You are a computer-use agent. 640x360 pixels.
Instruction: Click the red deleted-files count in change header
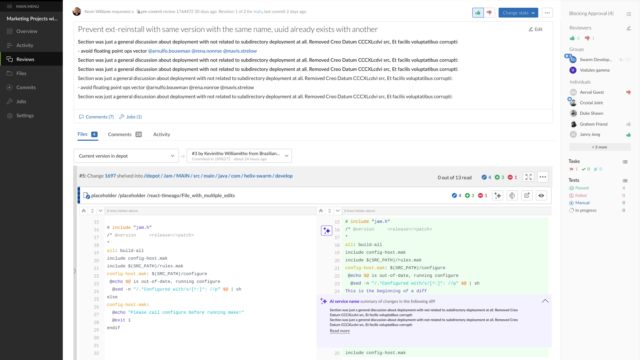[512, 177]
